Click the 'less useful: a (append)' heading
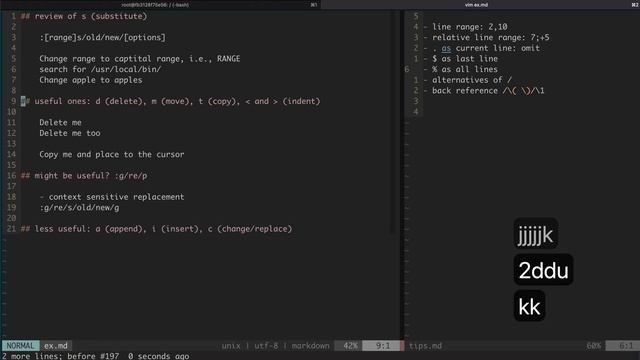640x360 pixels. pyautogui.click(x=156, y=229)
